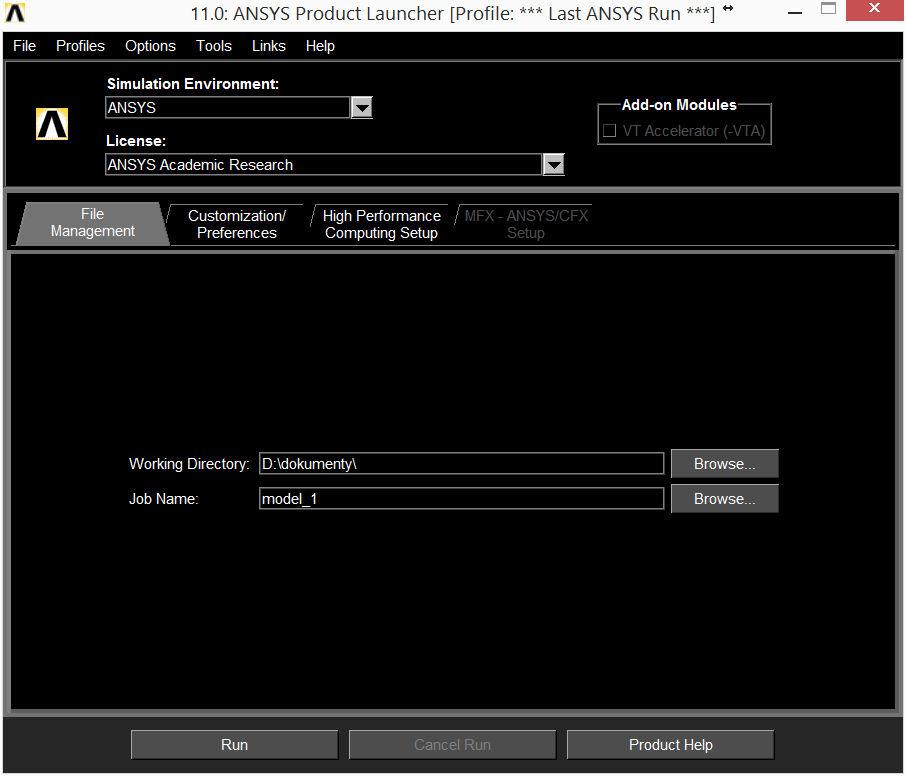Toggle the VT Accelerator (-VTA) checkbox
Image resolution: width=906 pixels, height=776 pixels.
(610, 131)
